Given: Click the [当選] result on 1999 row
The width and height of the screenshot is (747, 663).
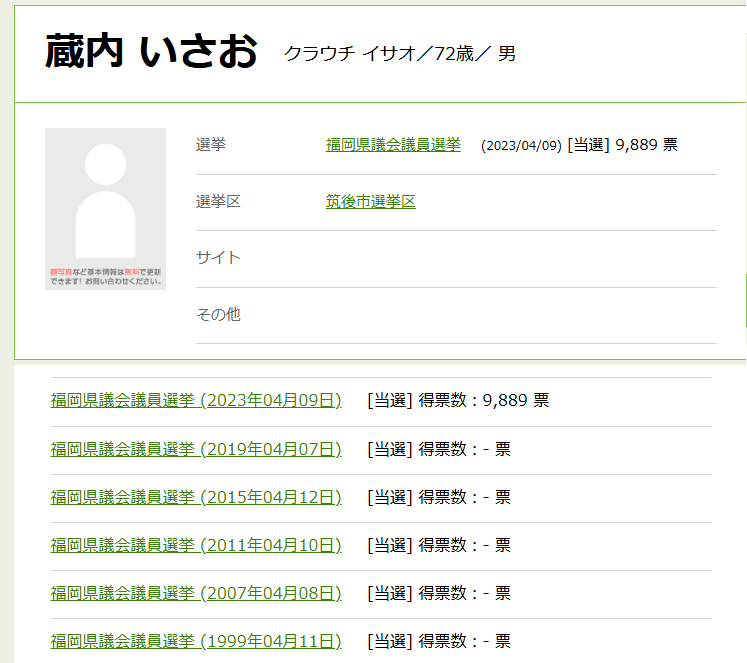Looking at the screenshot, I should pos(390,642).
